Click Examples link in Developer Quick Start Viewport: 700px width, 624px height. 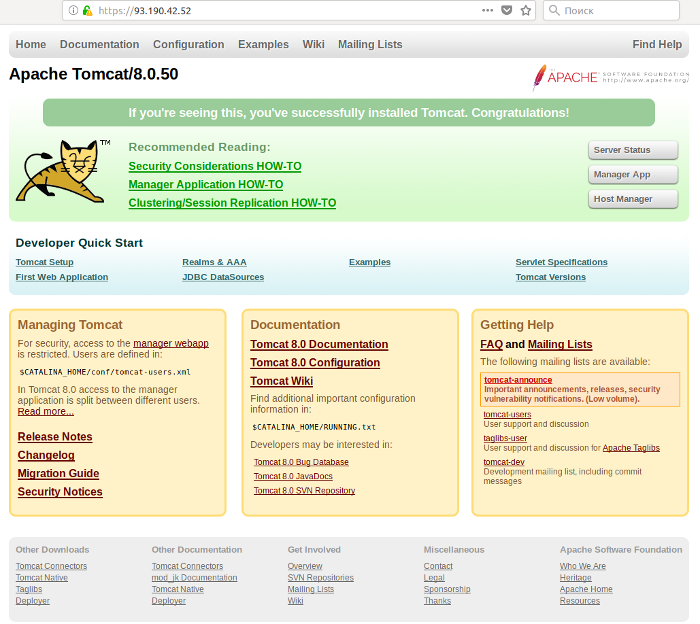pos(370,262)
